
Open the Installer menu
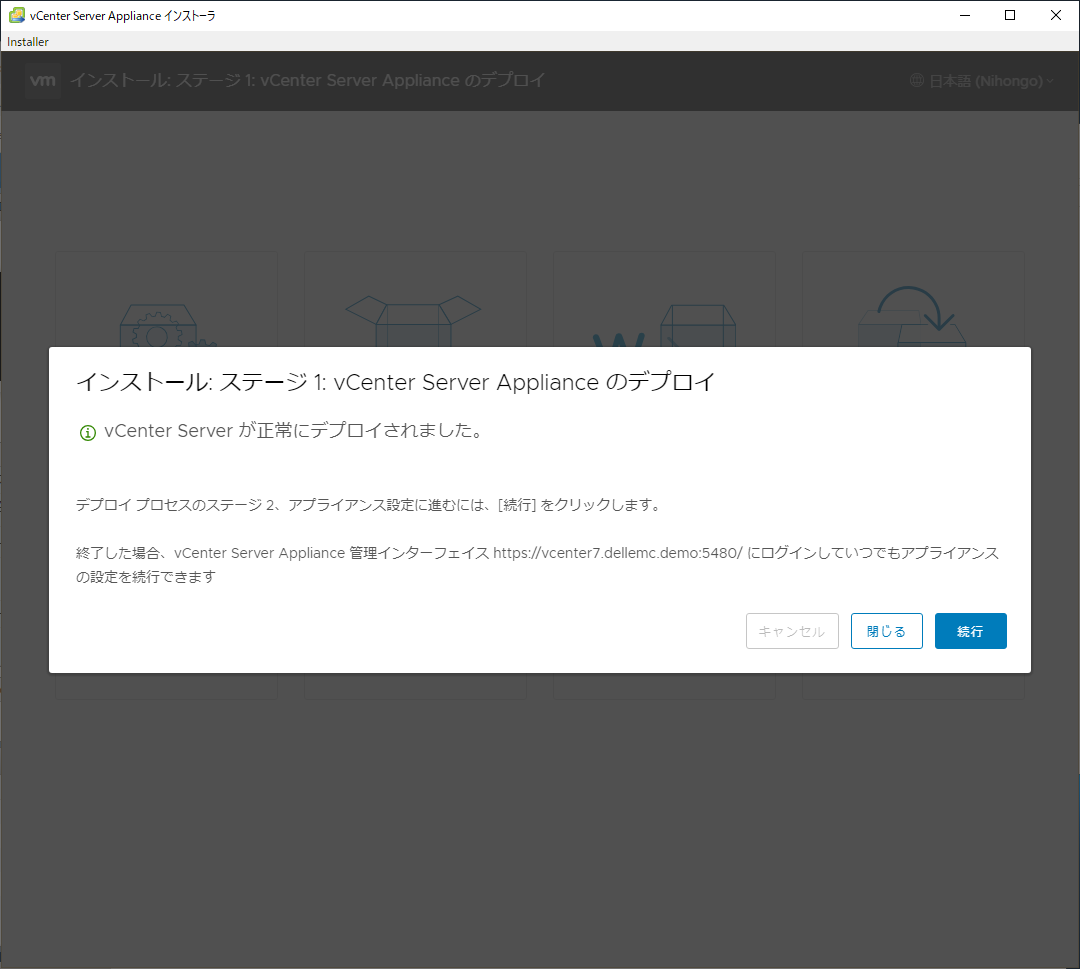coord(28,41)
